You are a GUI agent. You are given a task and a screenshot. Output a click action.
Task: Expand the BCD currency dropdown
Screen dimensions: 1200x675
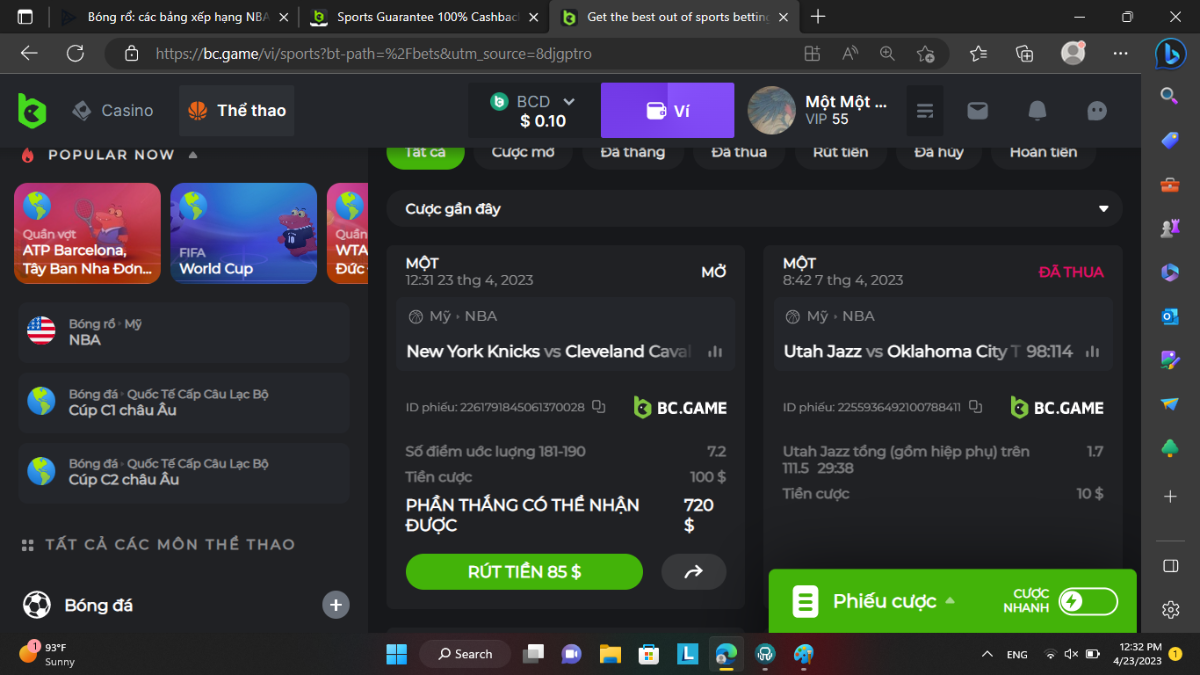pos(569,102)
